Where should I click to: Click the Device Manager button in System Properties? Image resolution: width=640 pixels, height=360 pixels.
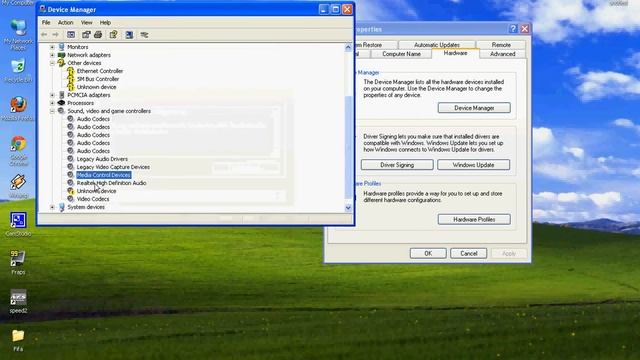coord(474,108)
